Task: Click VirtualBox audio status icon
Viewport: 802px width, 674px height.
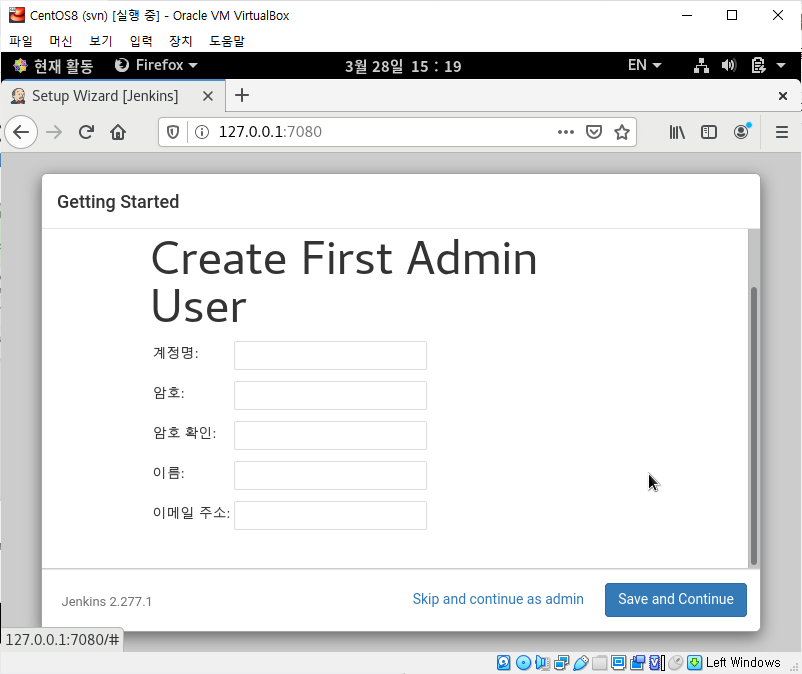Action: [x=542, y=663]
